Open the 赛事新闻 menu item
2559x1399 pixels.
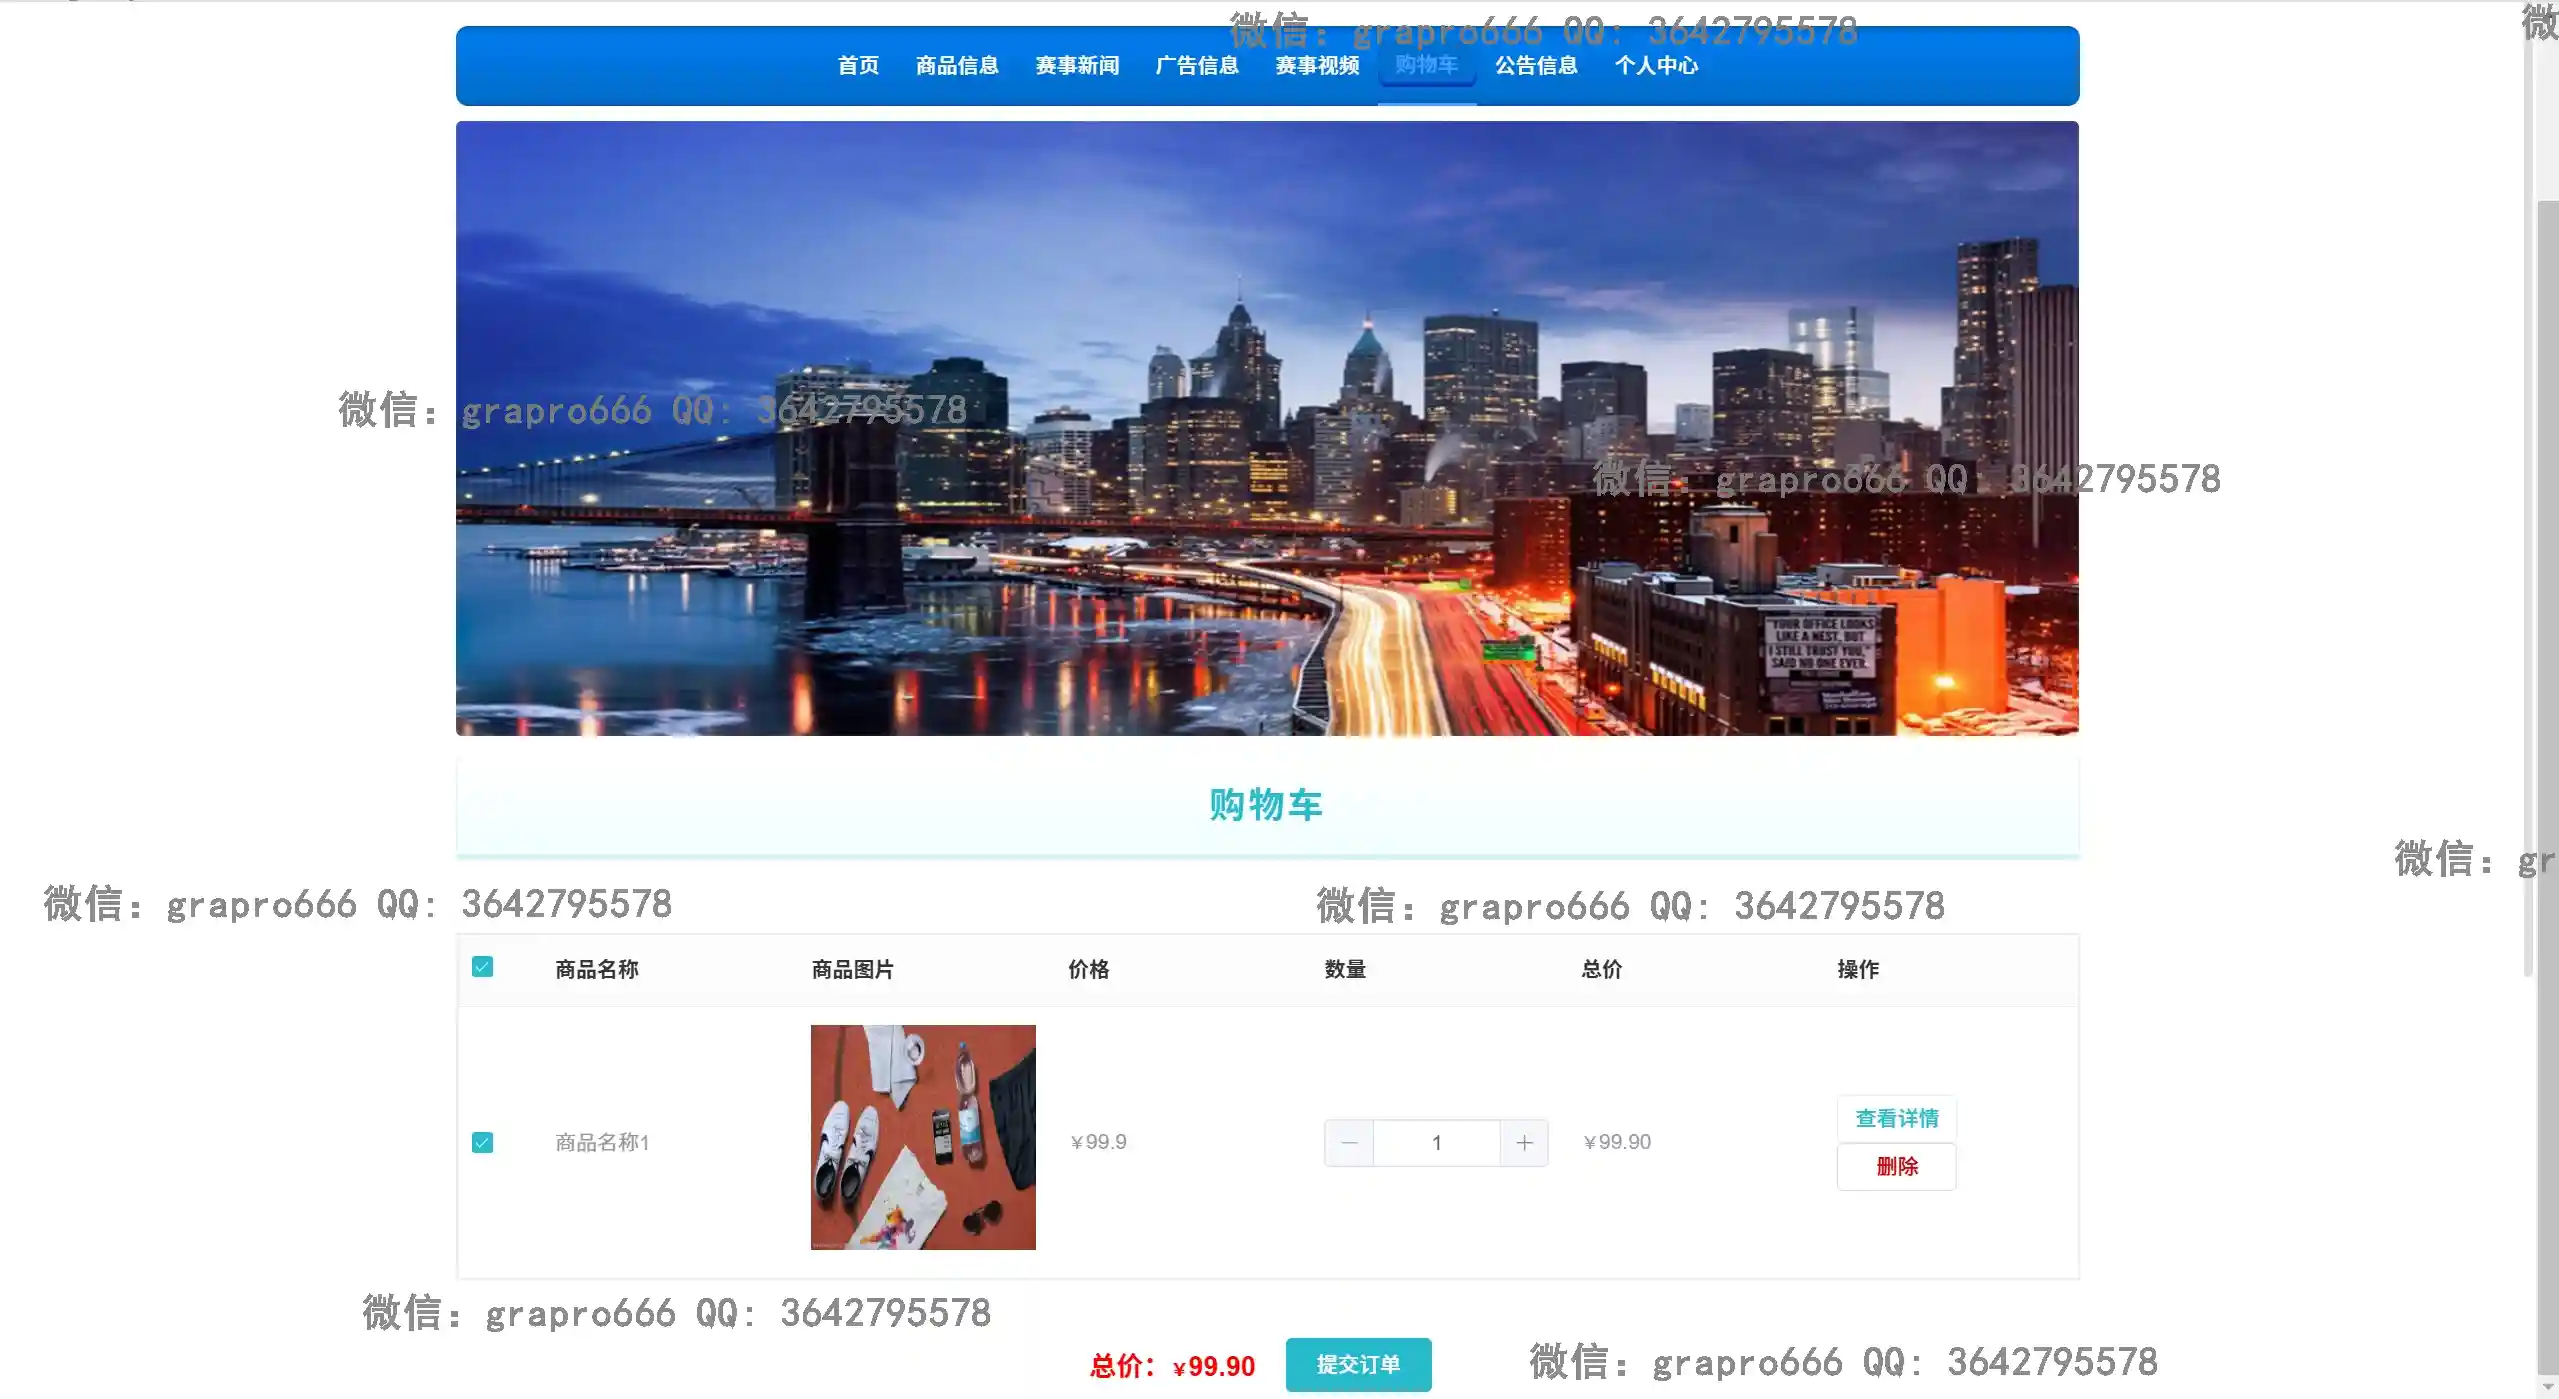pos(1077,66)
